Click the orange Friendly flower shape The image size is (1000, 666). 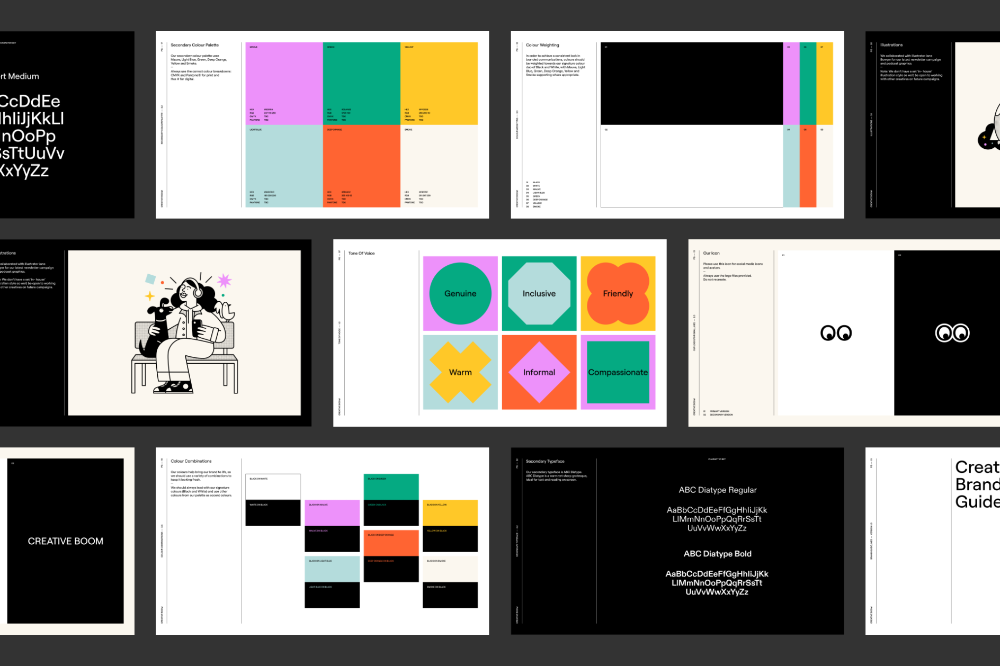pyautogui.click(x=618, y=293)
